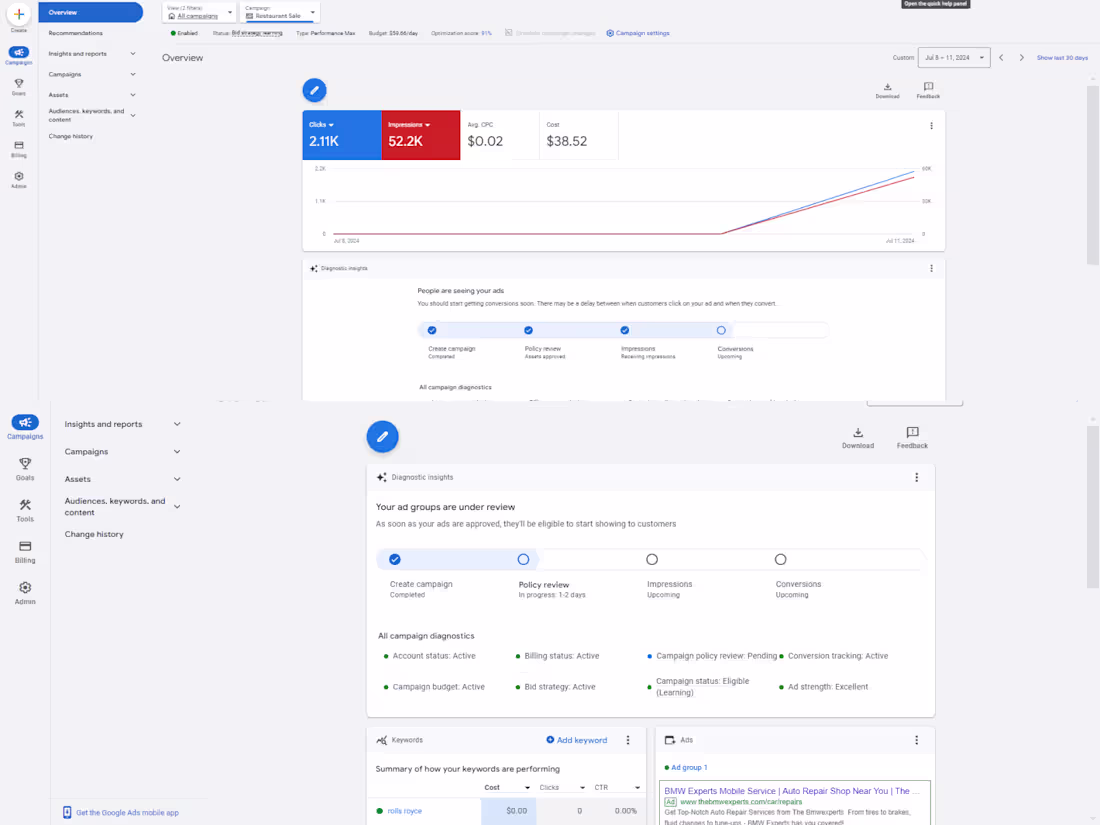Open Change history in upper sidebar
The height and width of the screenshot is (825, 1100).
[70, 136]
